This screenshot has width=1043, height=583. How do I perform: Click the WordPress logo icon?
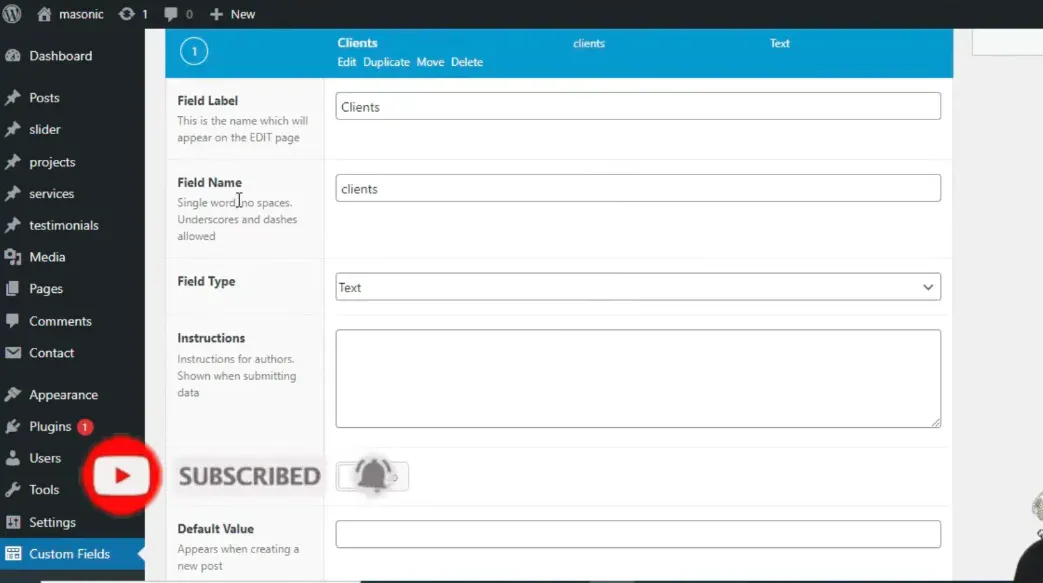[12, 14]
